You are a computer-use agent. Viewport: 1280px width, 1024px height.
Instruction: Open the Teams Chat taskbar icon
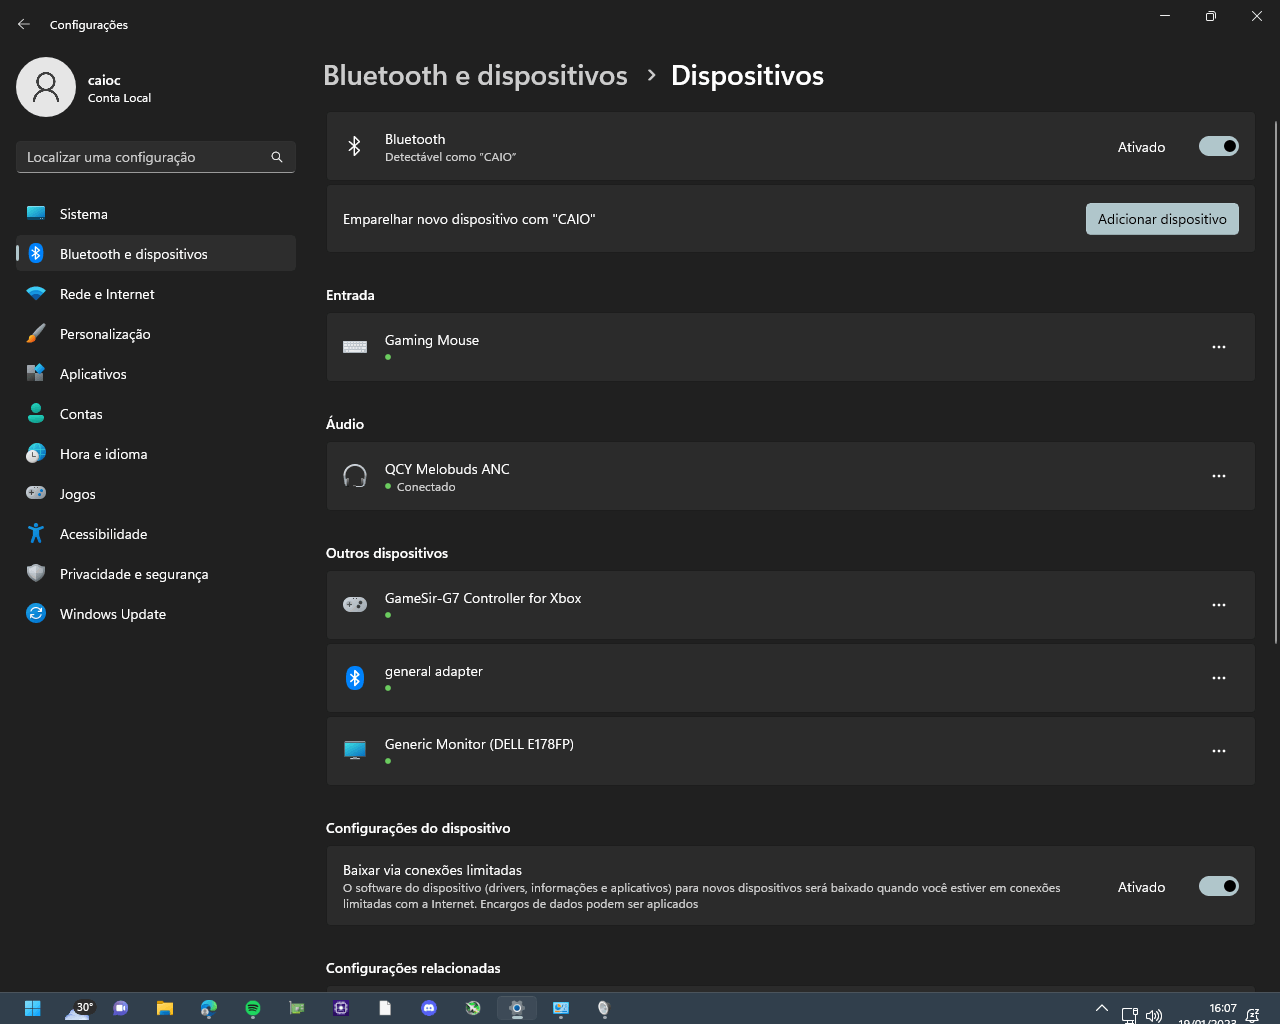pyautogui.click(x=121, y=1008)
